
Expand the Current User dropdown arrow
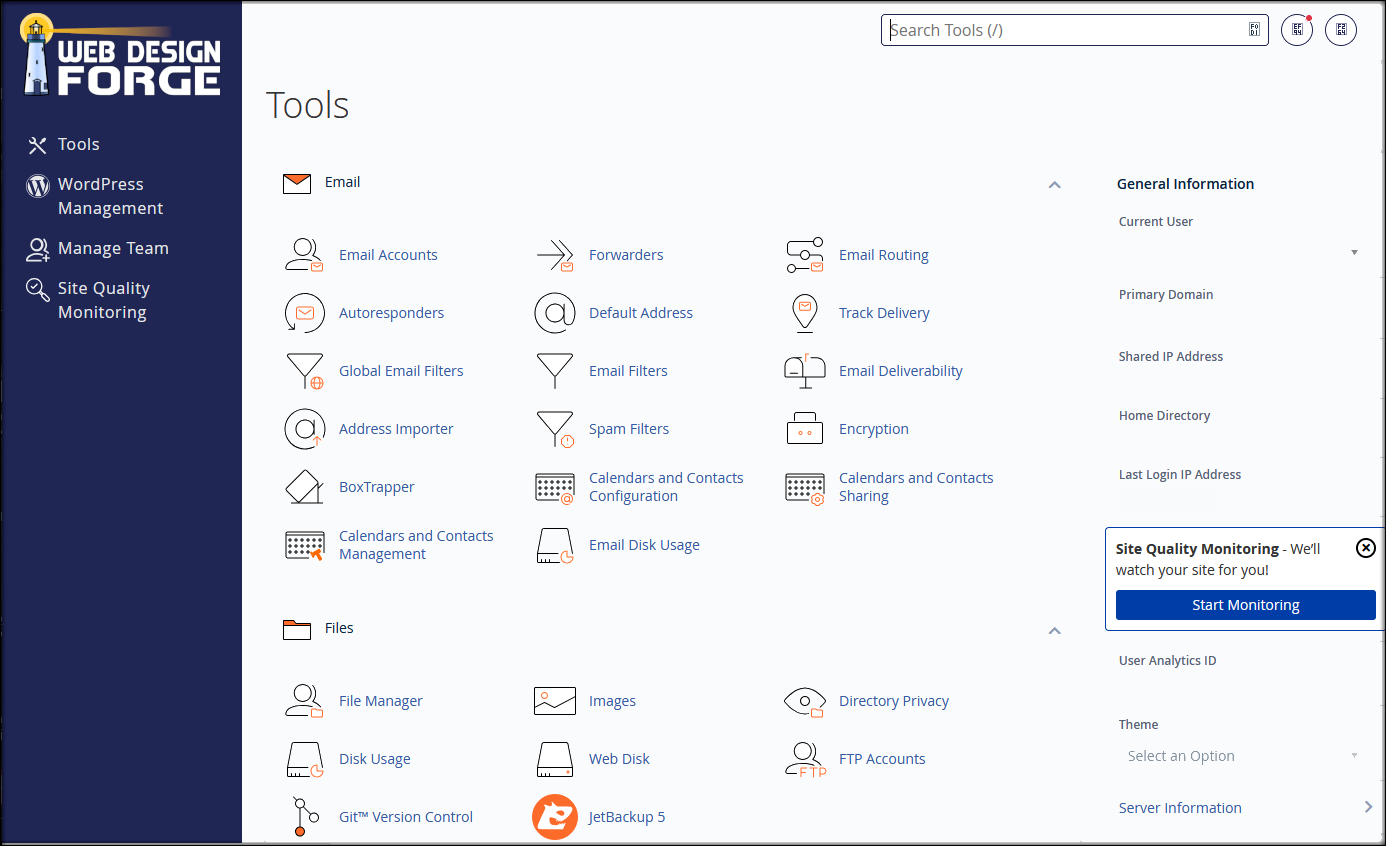pyautogui.click(x=1354, y=252)
